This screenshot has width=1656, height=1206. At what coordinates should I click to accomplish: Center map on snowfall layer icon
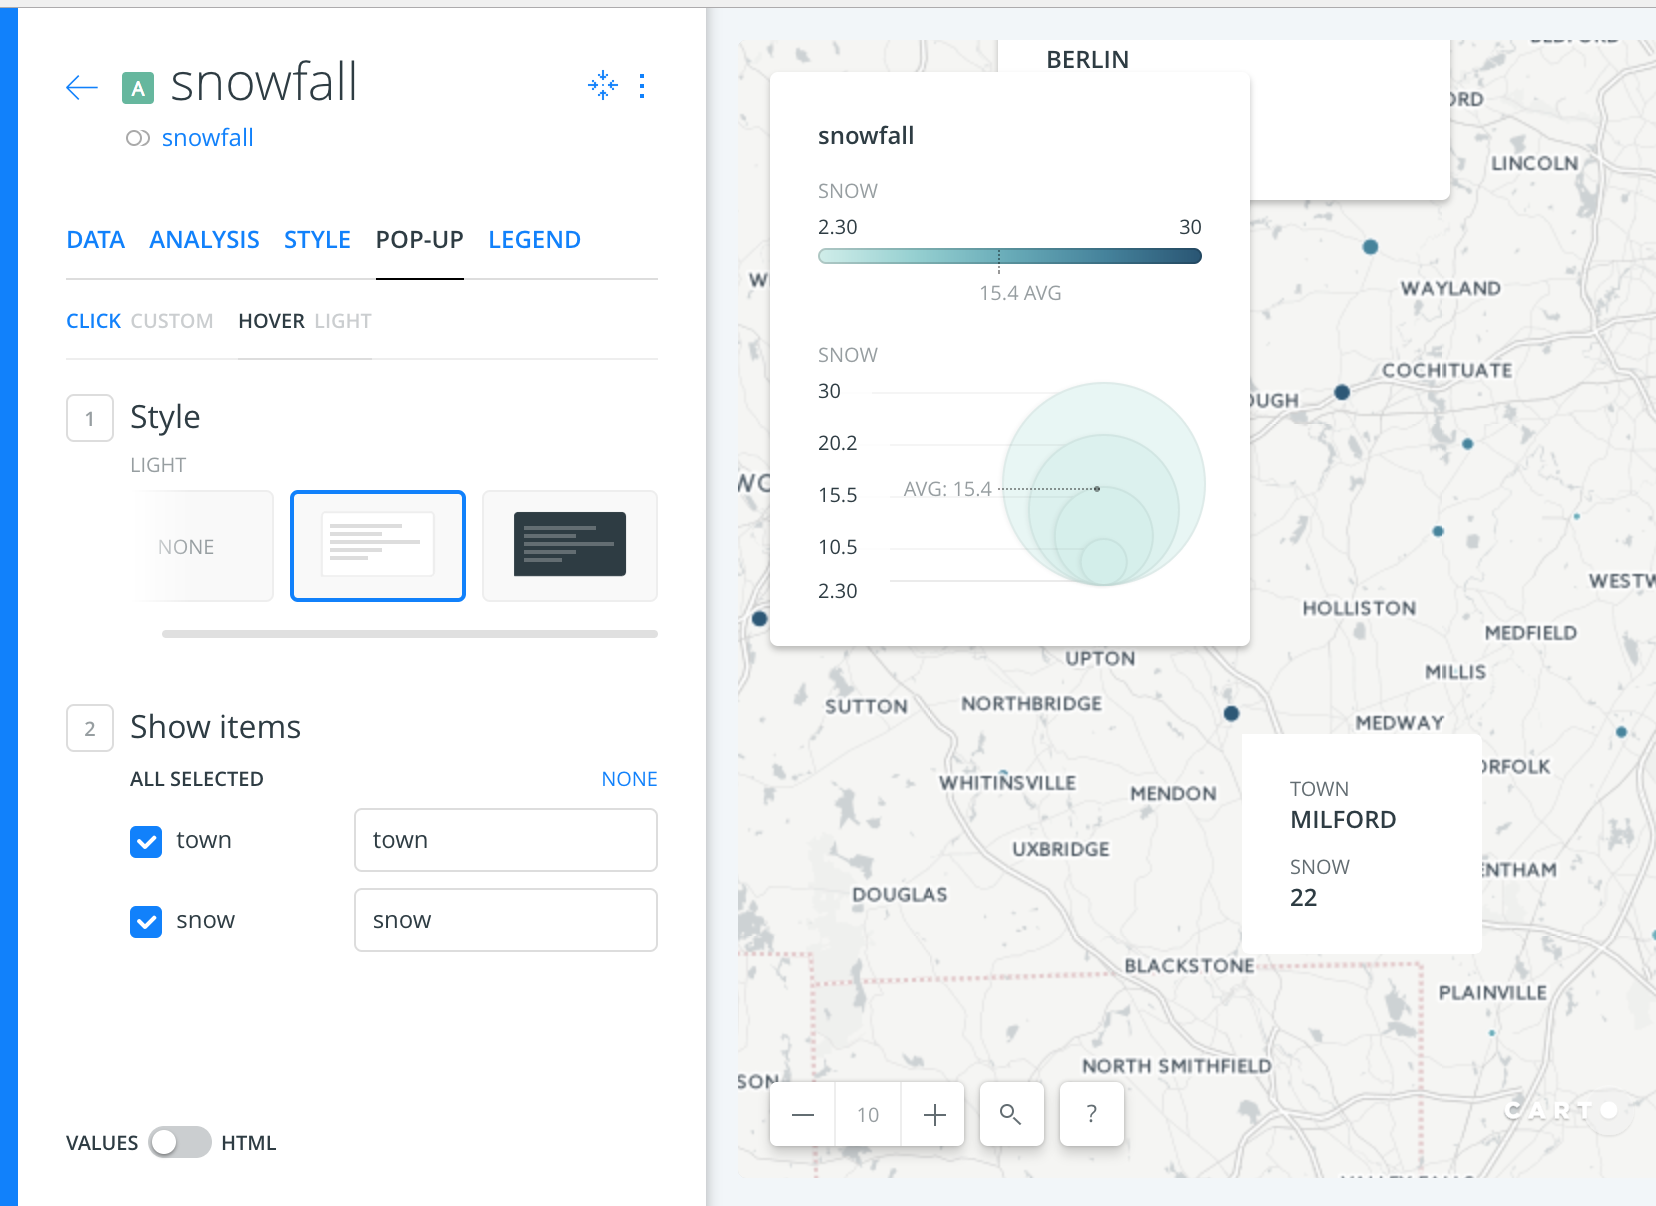[603, 86]
